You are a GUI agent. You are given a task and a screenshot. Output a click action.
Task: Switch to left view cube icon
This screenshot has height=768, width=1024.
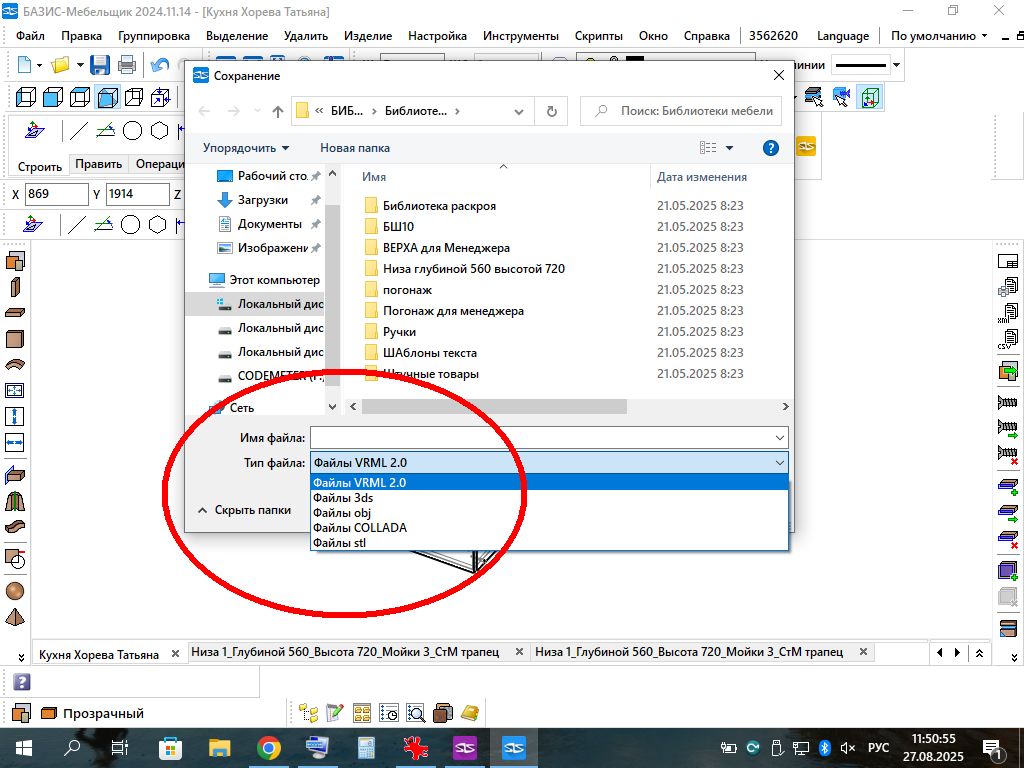25,97
